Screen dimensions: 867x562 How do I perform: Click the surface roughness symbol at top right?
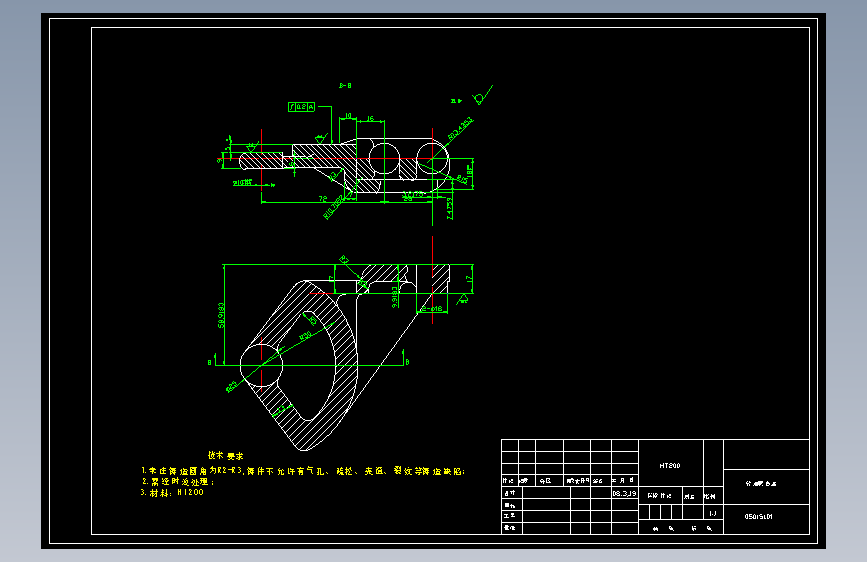coord(482,95)
